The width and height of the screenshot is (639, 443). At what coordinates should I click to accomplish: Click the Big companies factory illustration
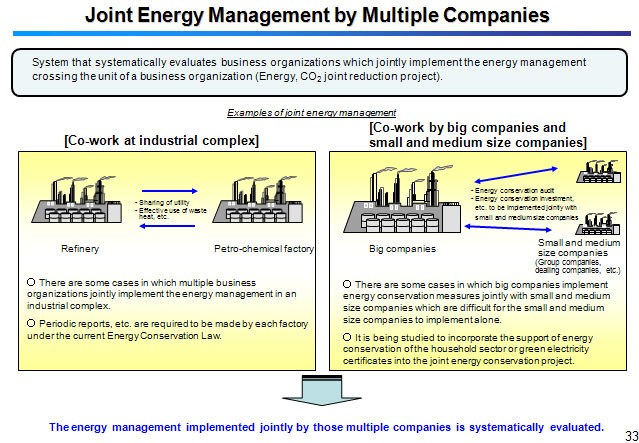(x=403, y=199)
